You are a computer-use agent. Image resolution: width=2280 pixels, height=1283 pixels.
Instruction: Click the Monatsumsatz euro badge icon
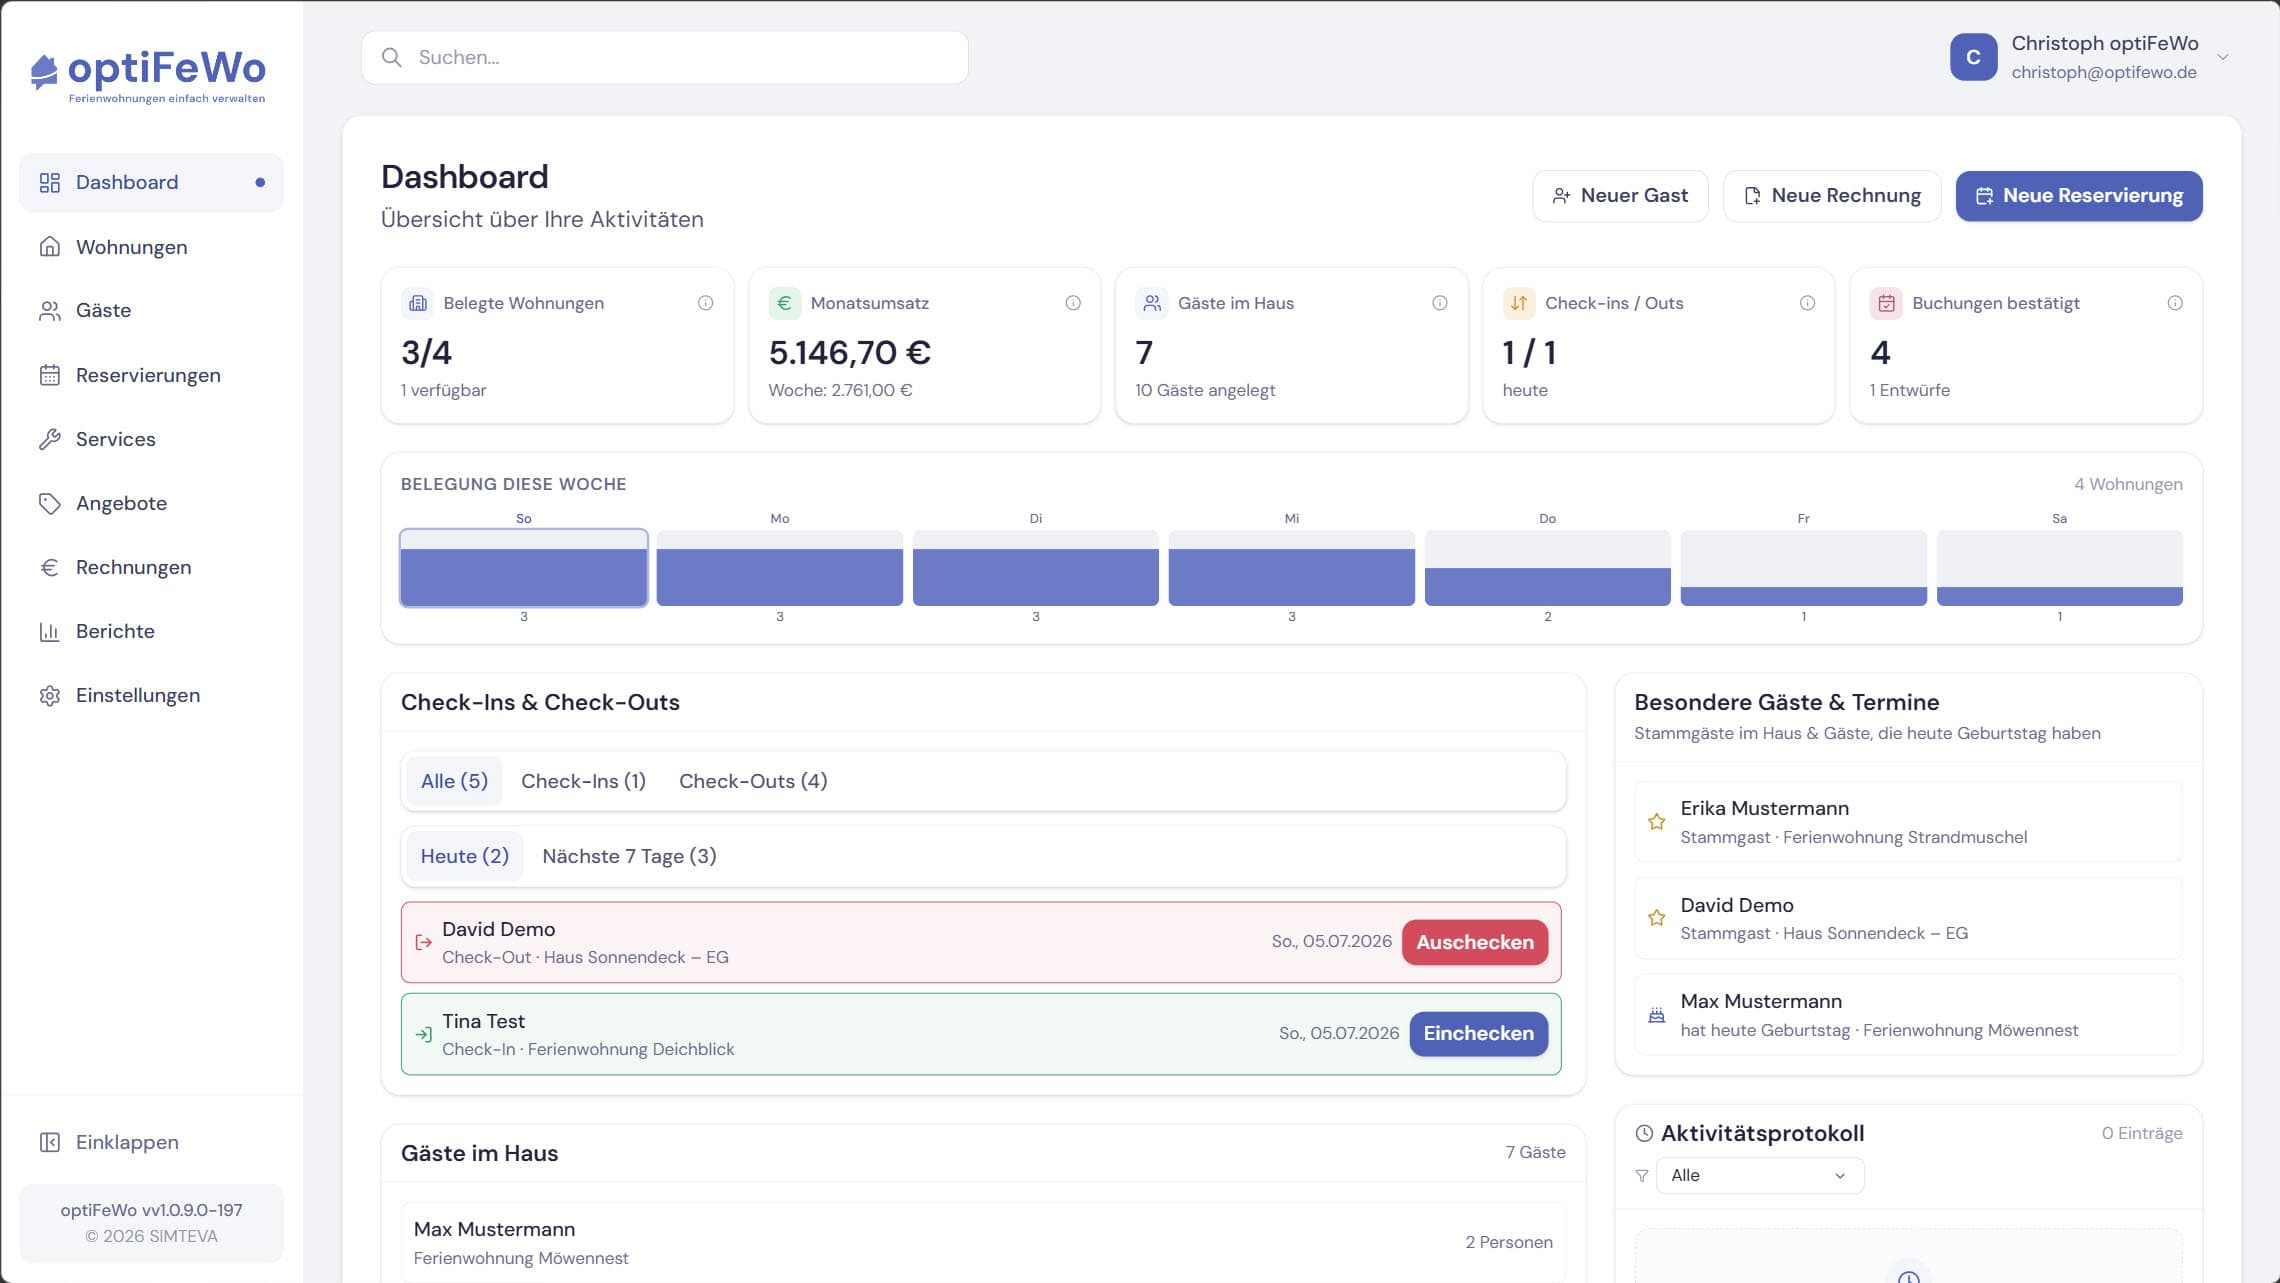tap(785, 303)
